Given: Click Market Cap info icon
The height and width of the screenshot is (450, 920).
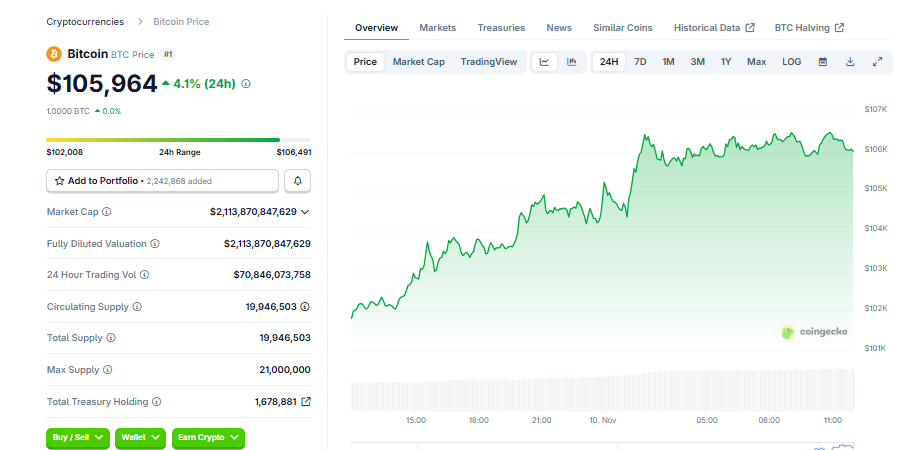Looking at the screenshot, I should point(107,212).
